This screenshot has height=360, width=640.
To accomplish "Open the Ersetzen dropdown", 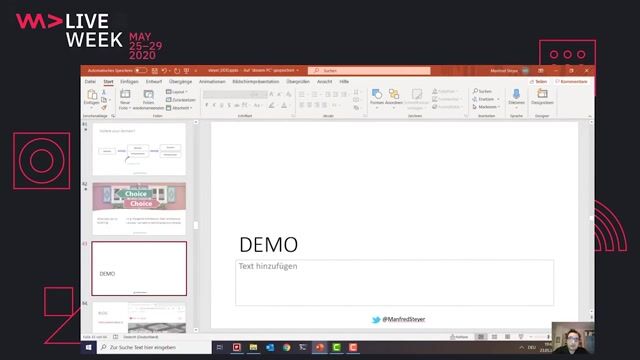I will (x=486, y=99).
